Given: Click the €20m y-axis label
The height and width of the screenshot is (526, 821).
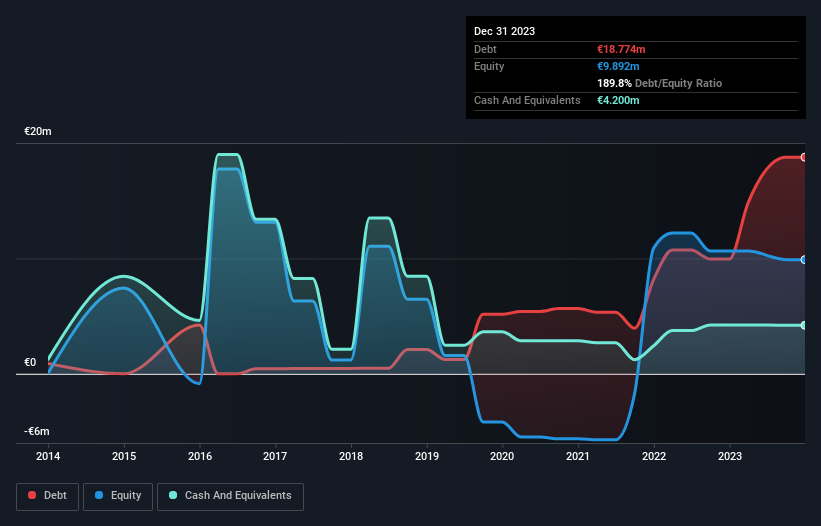Looking at the screenshot, I should click(38, 131).
